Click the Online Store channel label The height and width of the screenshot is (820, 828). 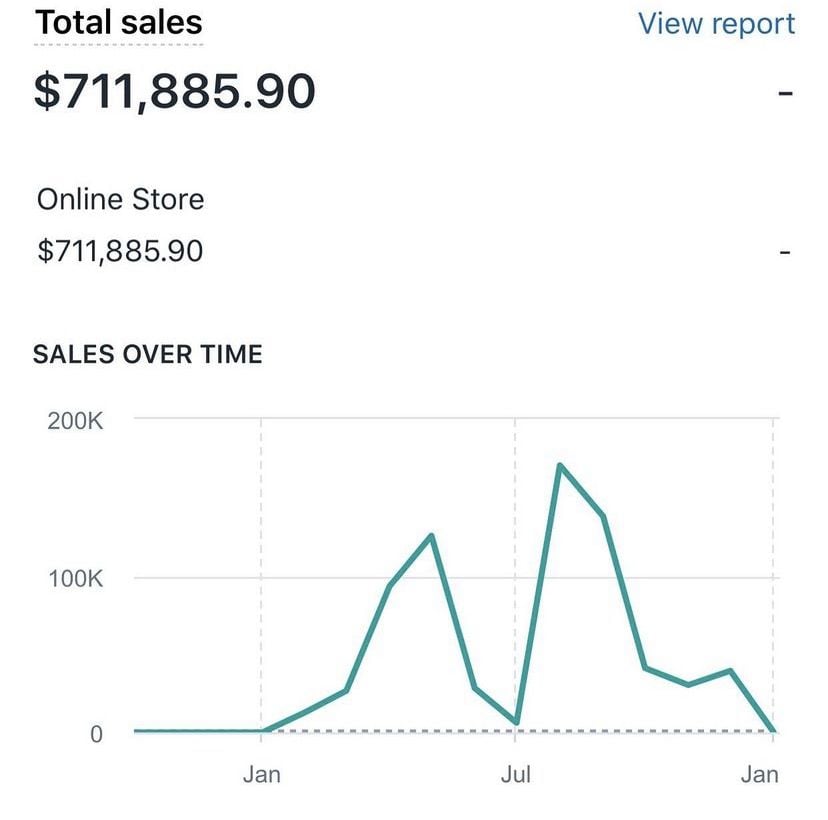(x=120, y=199)
